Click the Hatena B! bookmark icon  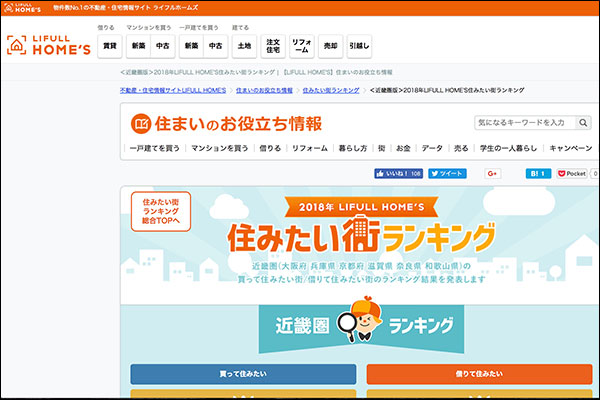[538, 173]
